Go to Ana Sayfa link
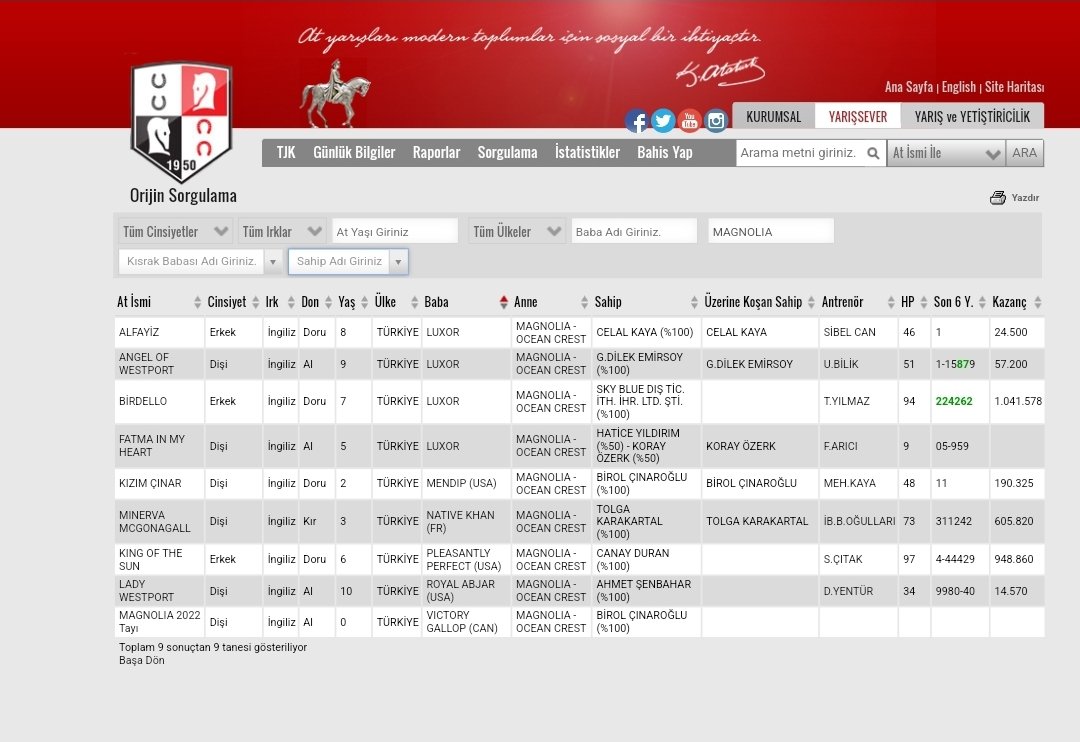Screen dimensions: 1080x742 (x=908, y=87)
